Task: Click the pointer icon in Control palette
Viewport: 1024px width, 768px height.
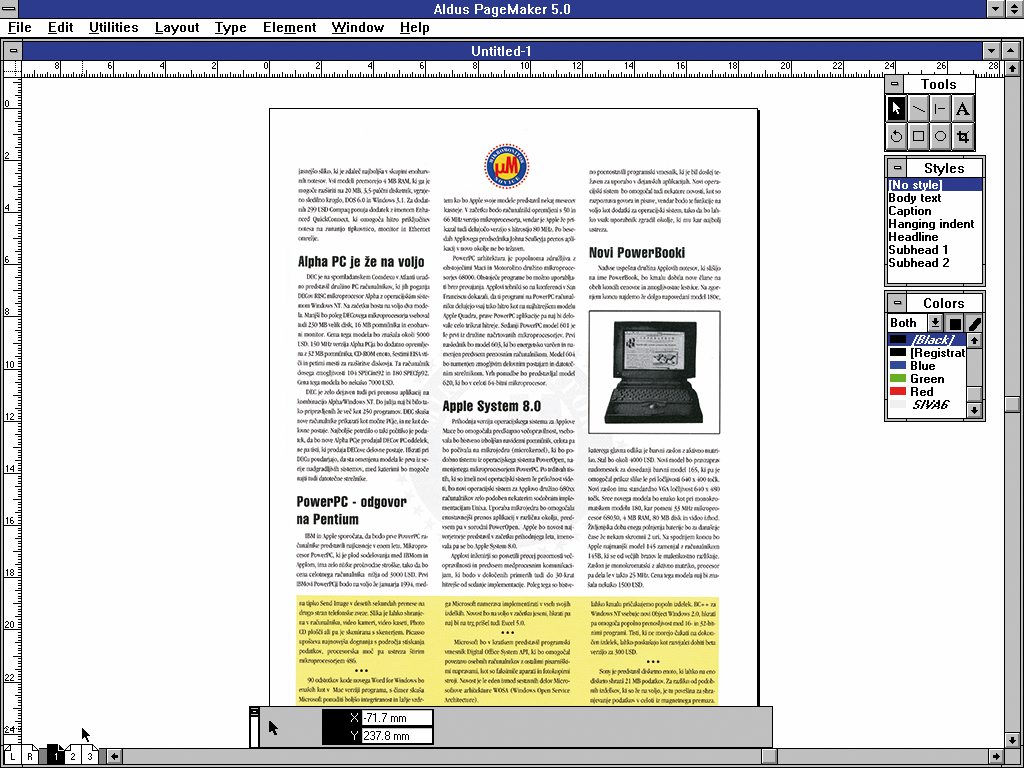Action: click(273, 728)
